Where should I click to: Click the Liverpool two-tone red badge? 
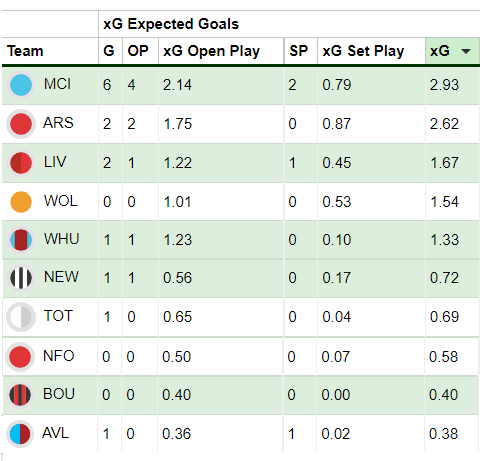21,163
